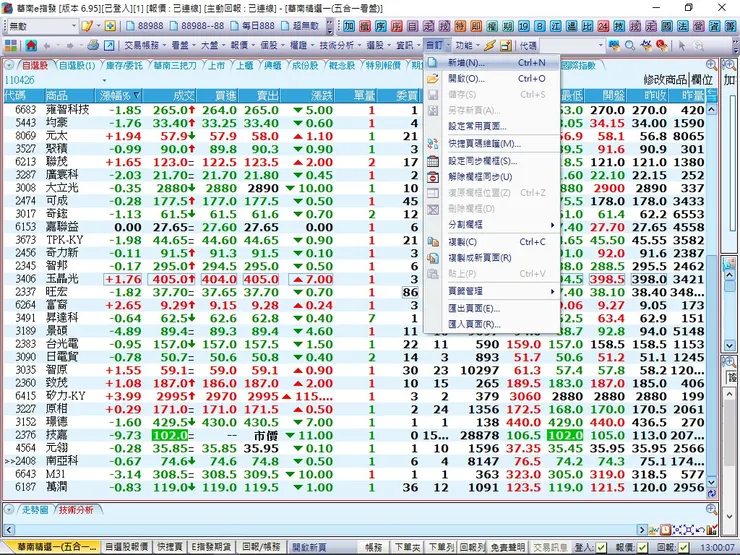Toggle the 報價 status checkbox
This screenshot has height=555, width=740.
click(x=642, y=547)
